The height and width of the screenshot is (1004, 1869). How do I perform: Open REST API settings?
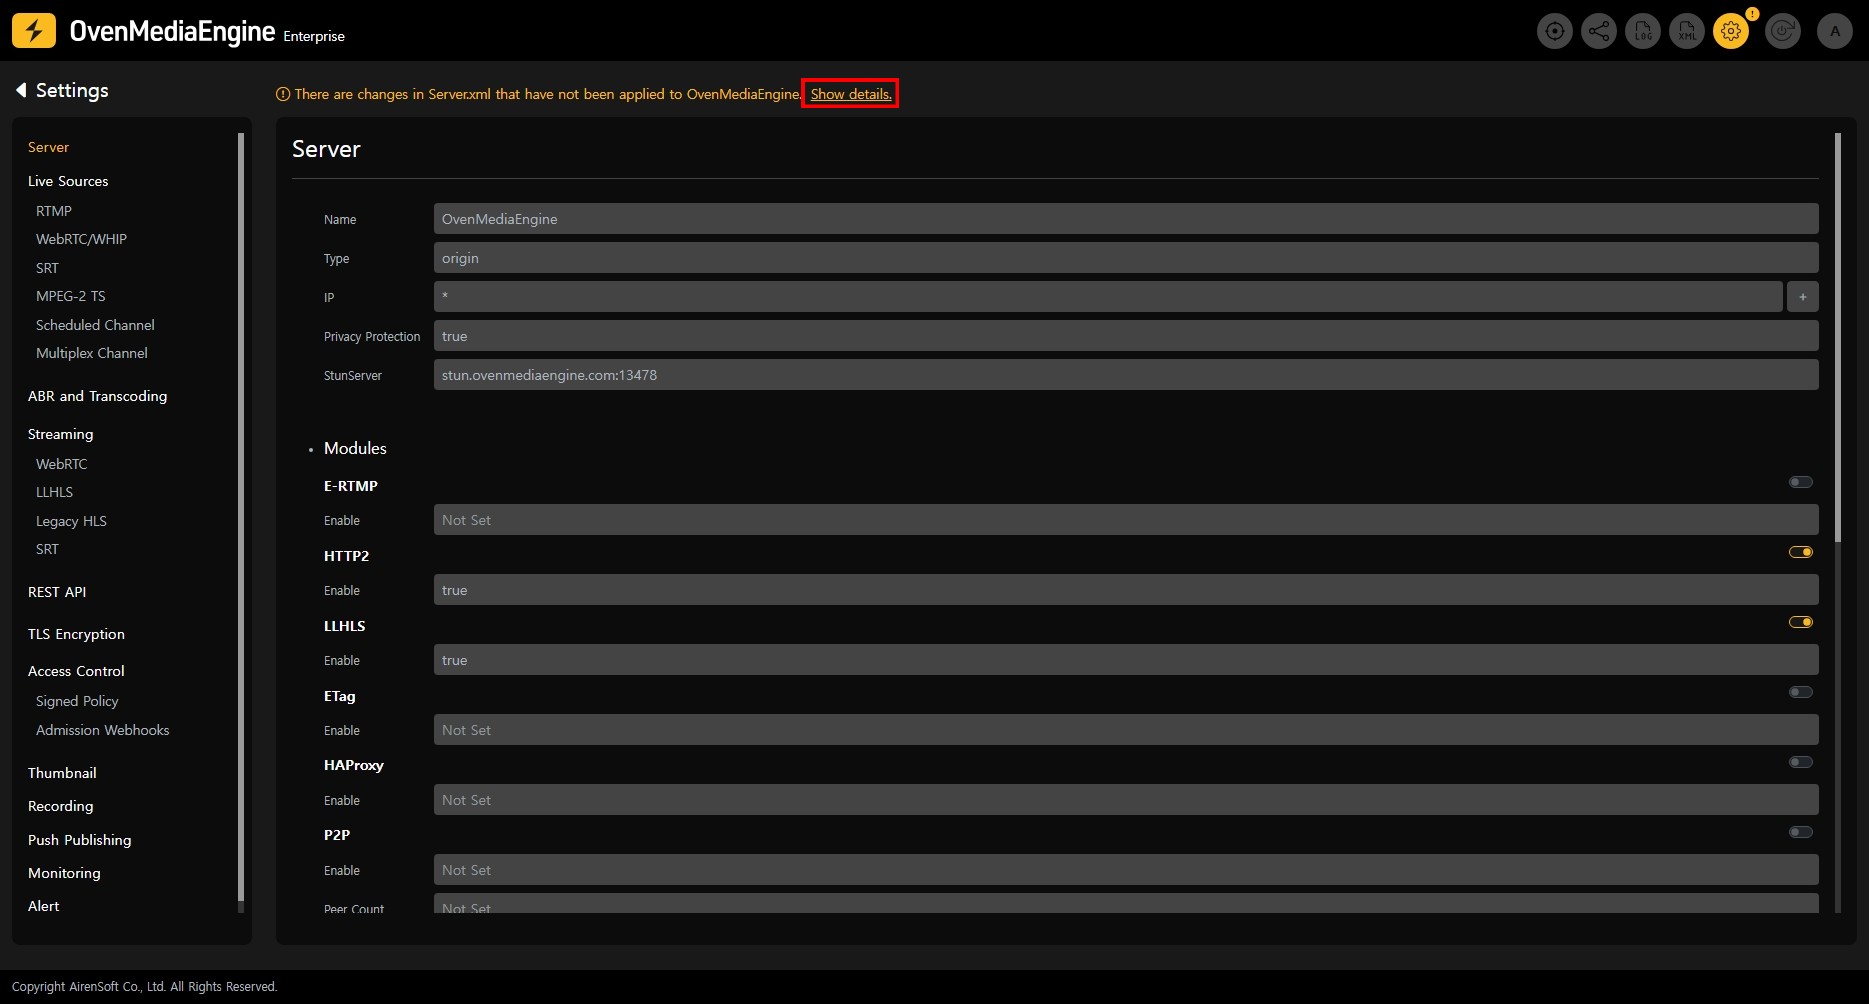coord(57,592)
